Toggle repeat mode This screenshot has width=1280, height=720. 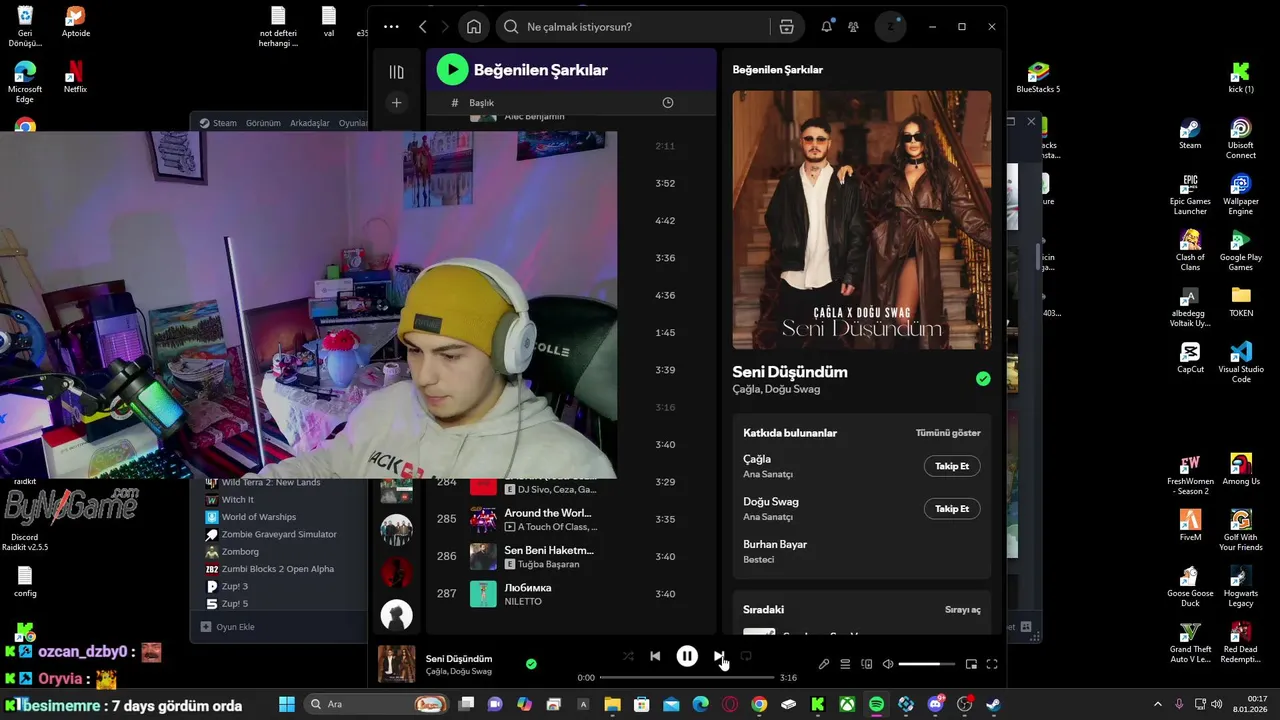[x=746, y=656]
